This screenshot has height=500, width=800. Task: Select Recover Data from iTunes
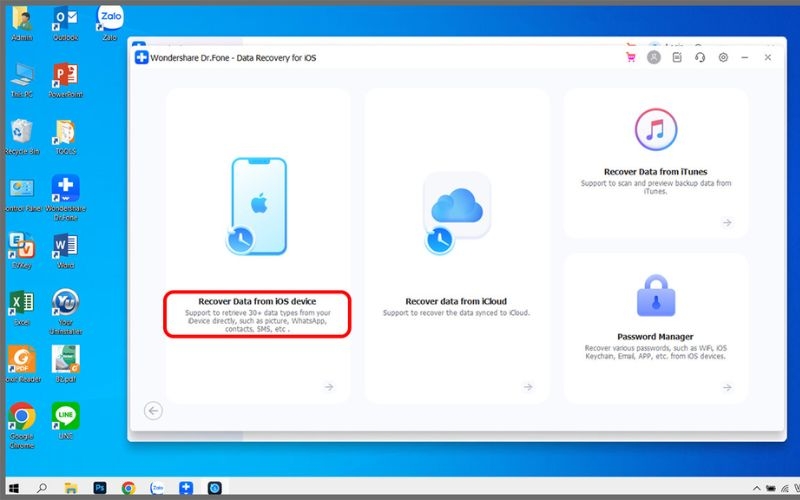656,171
